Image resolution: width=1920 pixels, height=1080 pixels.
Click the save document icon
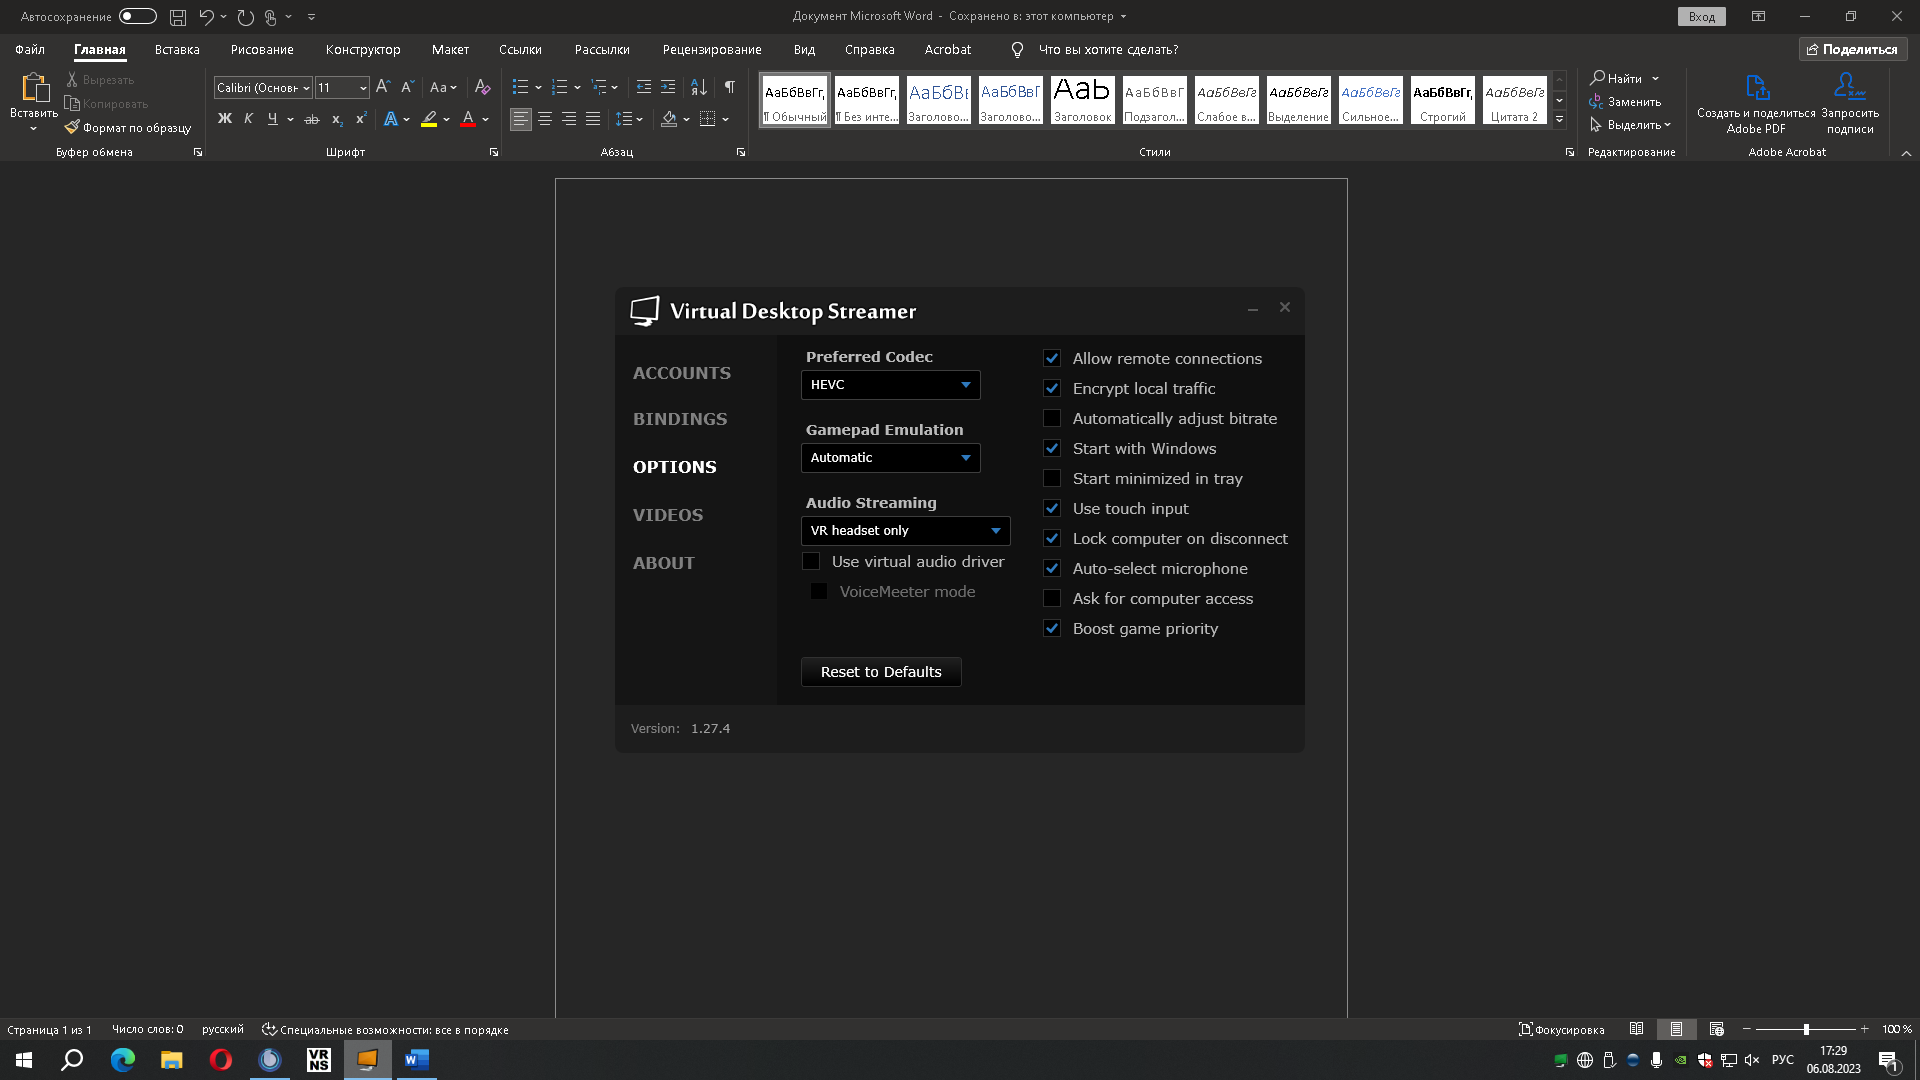177,17
